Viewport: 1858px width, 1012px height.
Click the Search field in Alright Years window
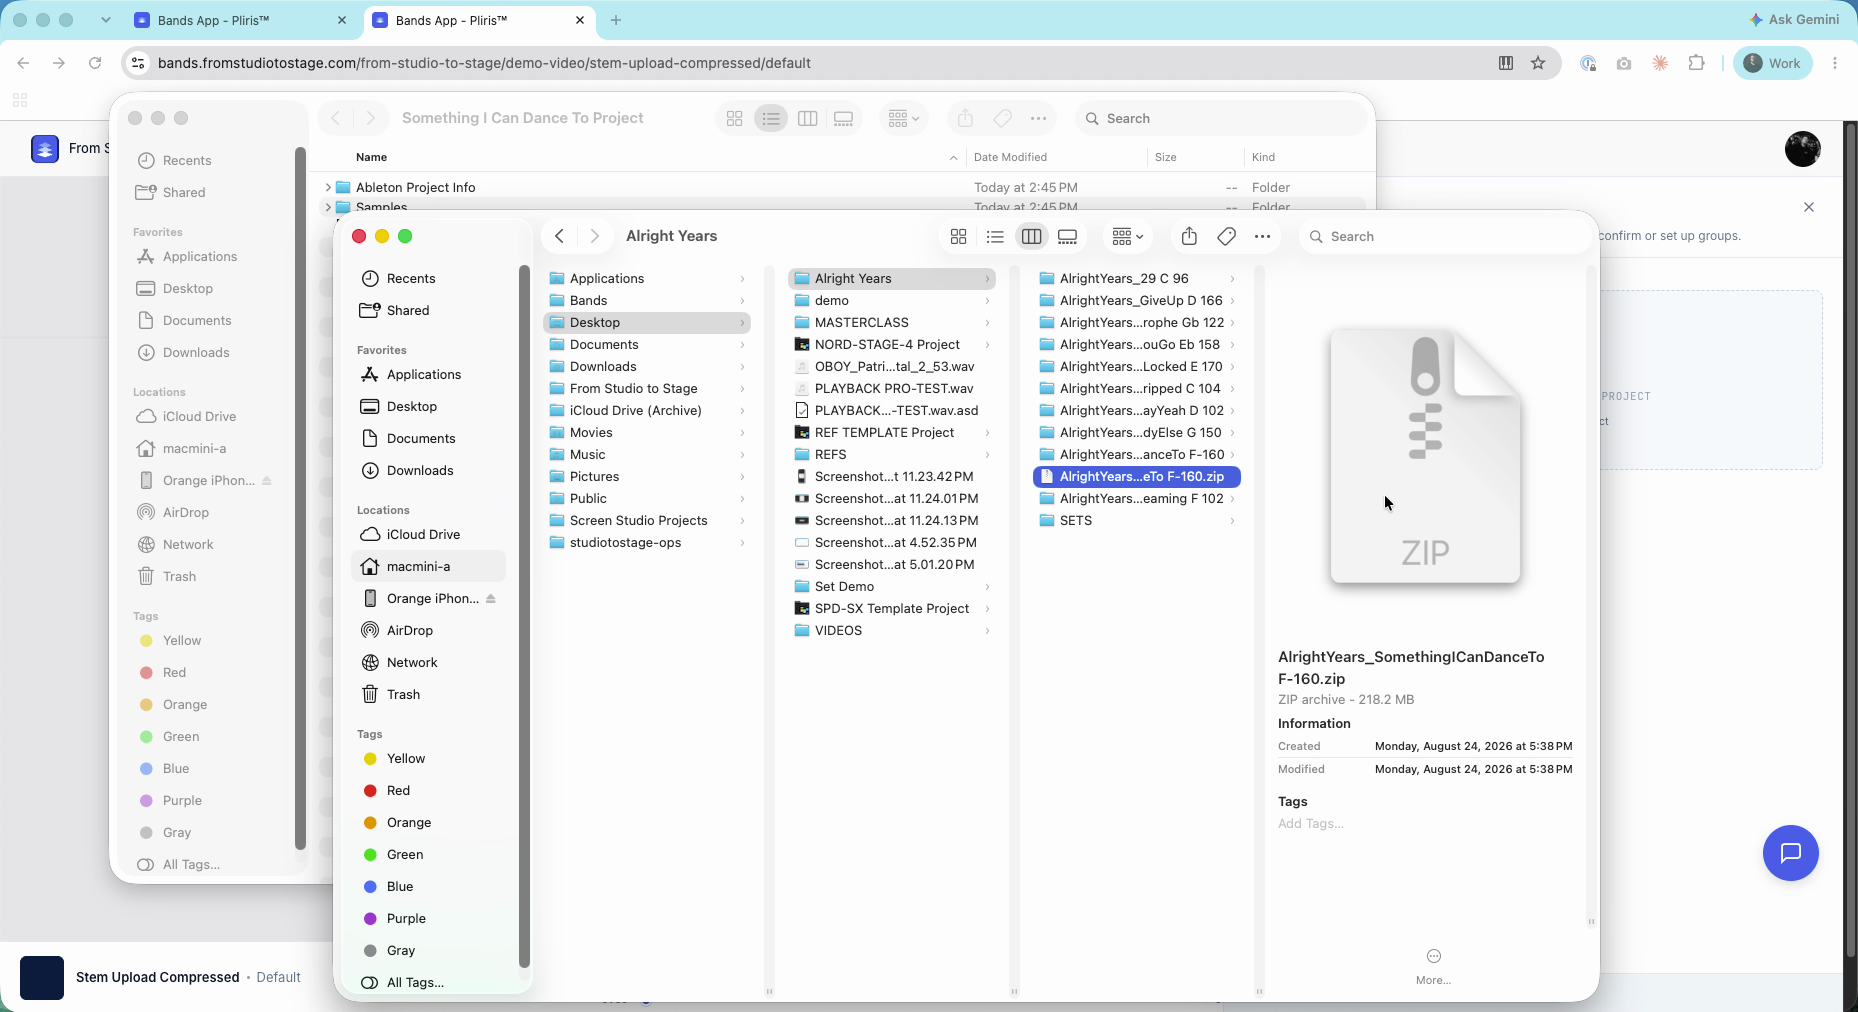coord(1444,236)
